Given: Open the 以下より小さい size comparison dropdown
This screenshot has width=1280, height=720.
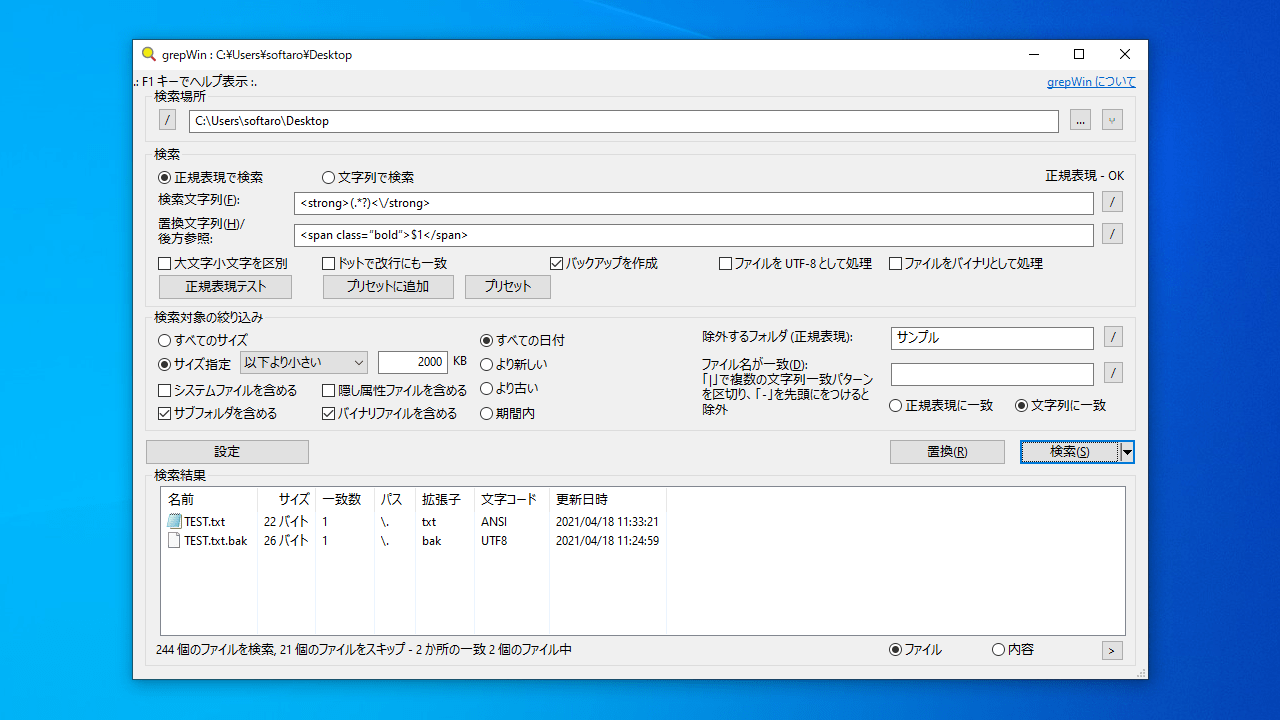Looking at the screenshot, I should 304,363.
